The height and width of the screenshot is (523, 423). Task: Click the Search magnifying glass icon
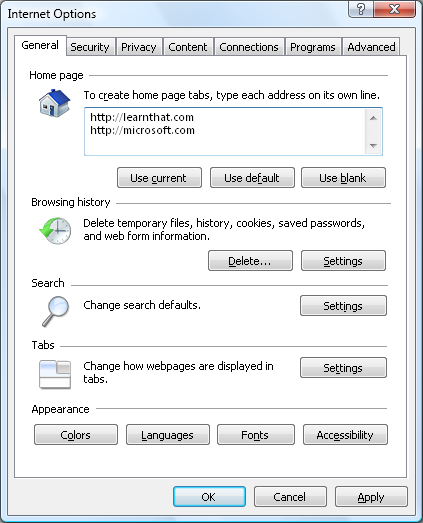(55, 311)
